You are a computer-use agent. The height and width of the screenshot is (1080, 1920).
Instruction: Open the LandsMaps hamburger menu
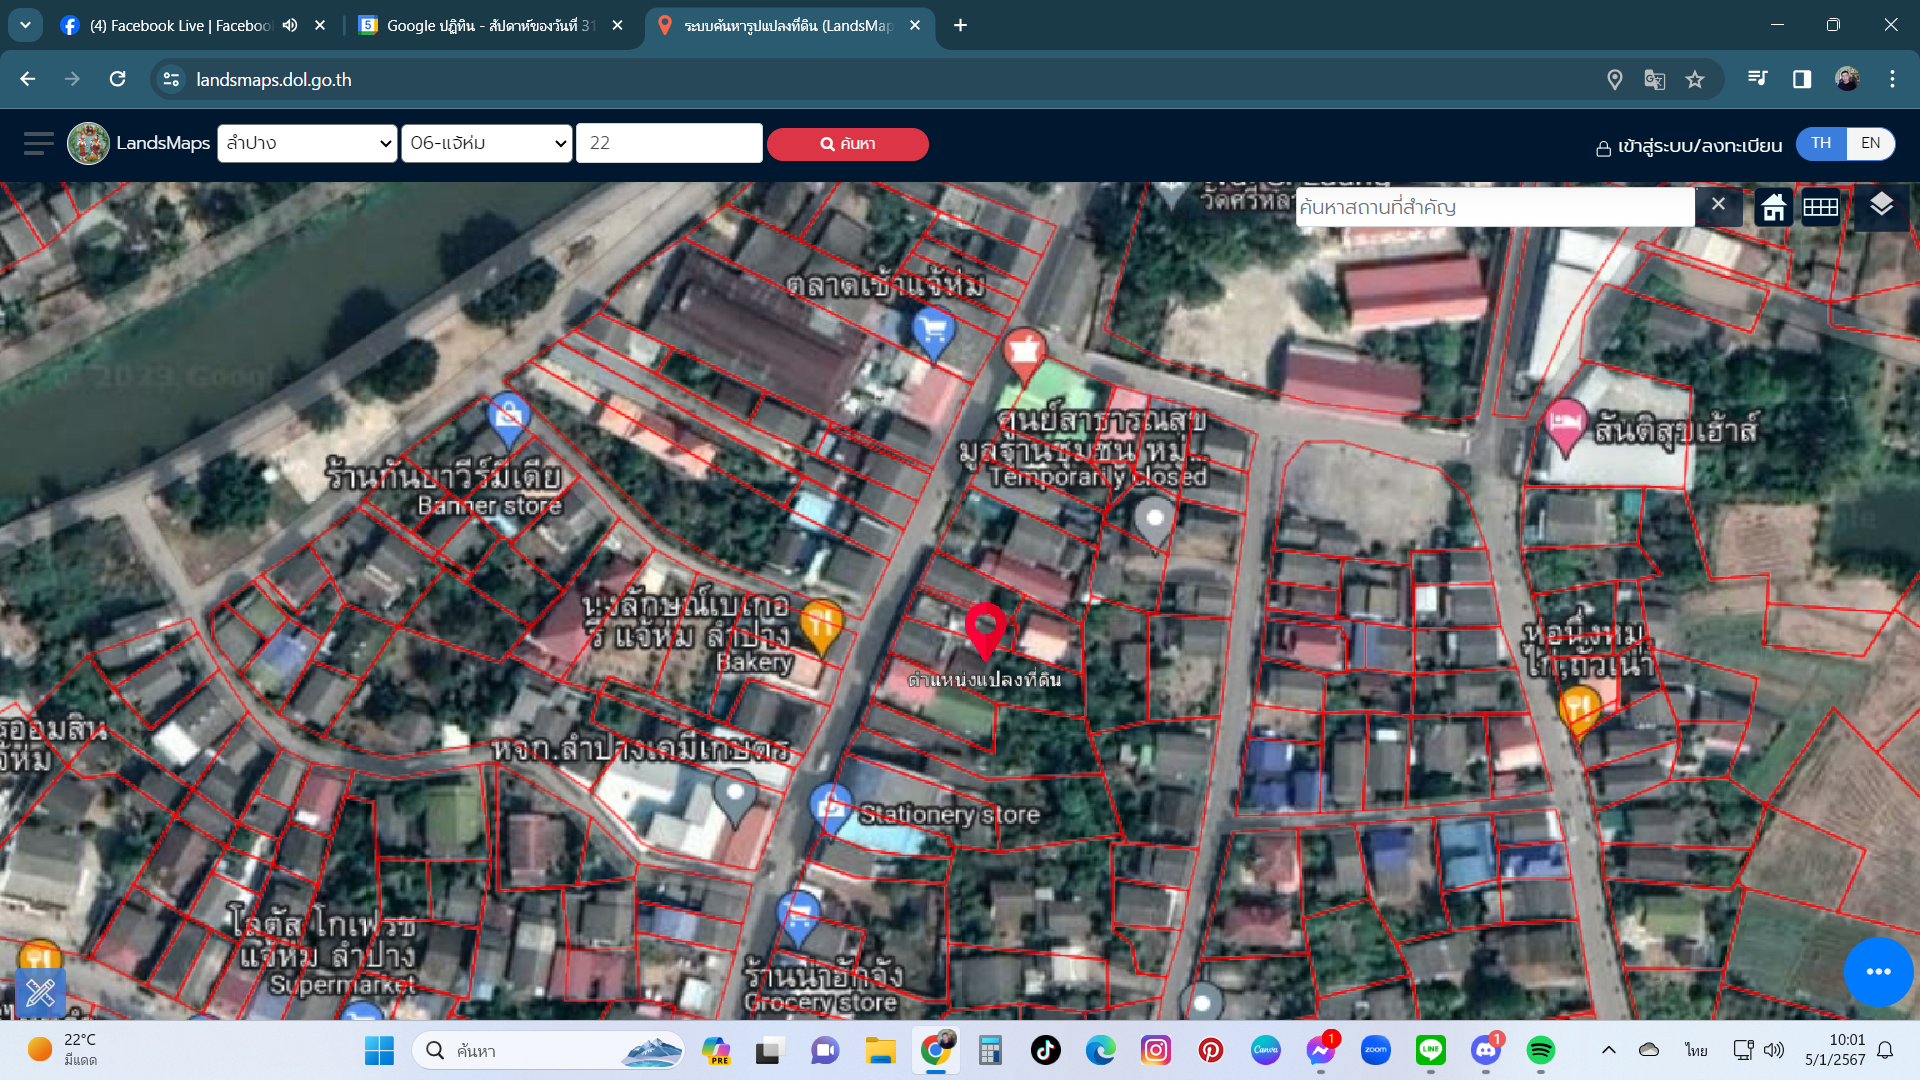point(38,144)
